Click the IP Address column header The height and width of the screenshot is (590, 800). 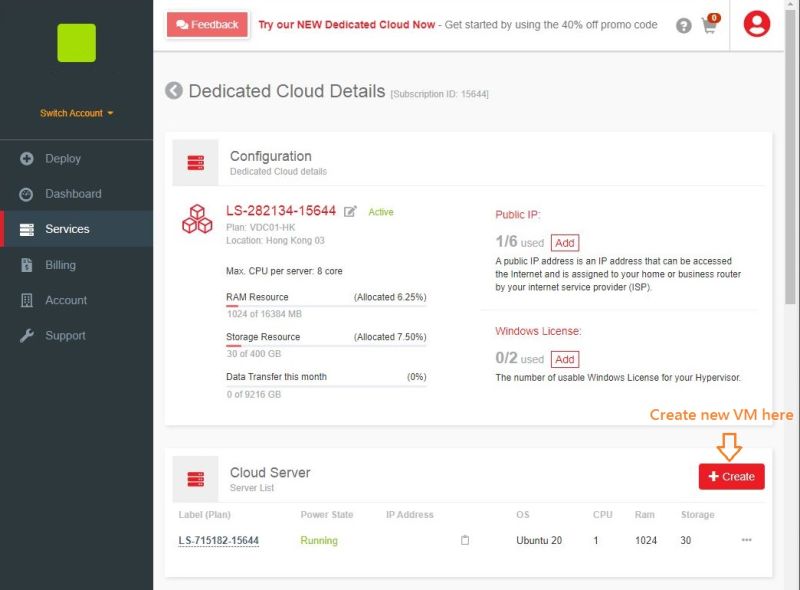coord(409,514)
